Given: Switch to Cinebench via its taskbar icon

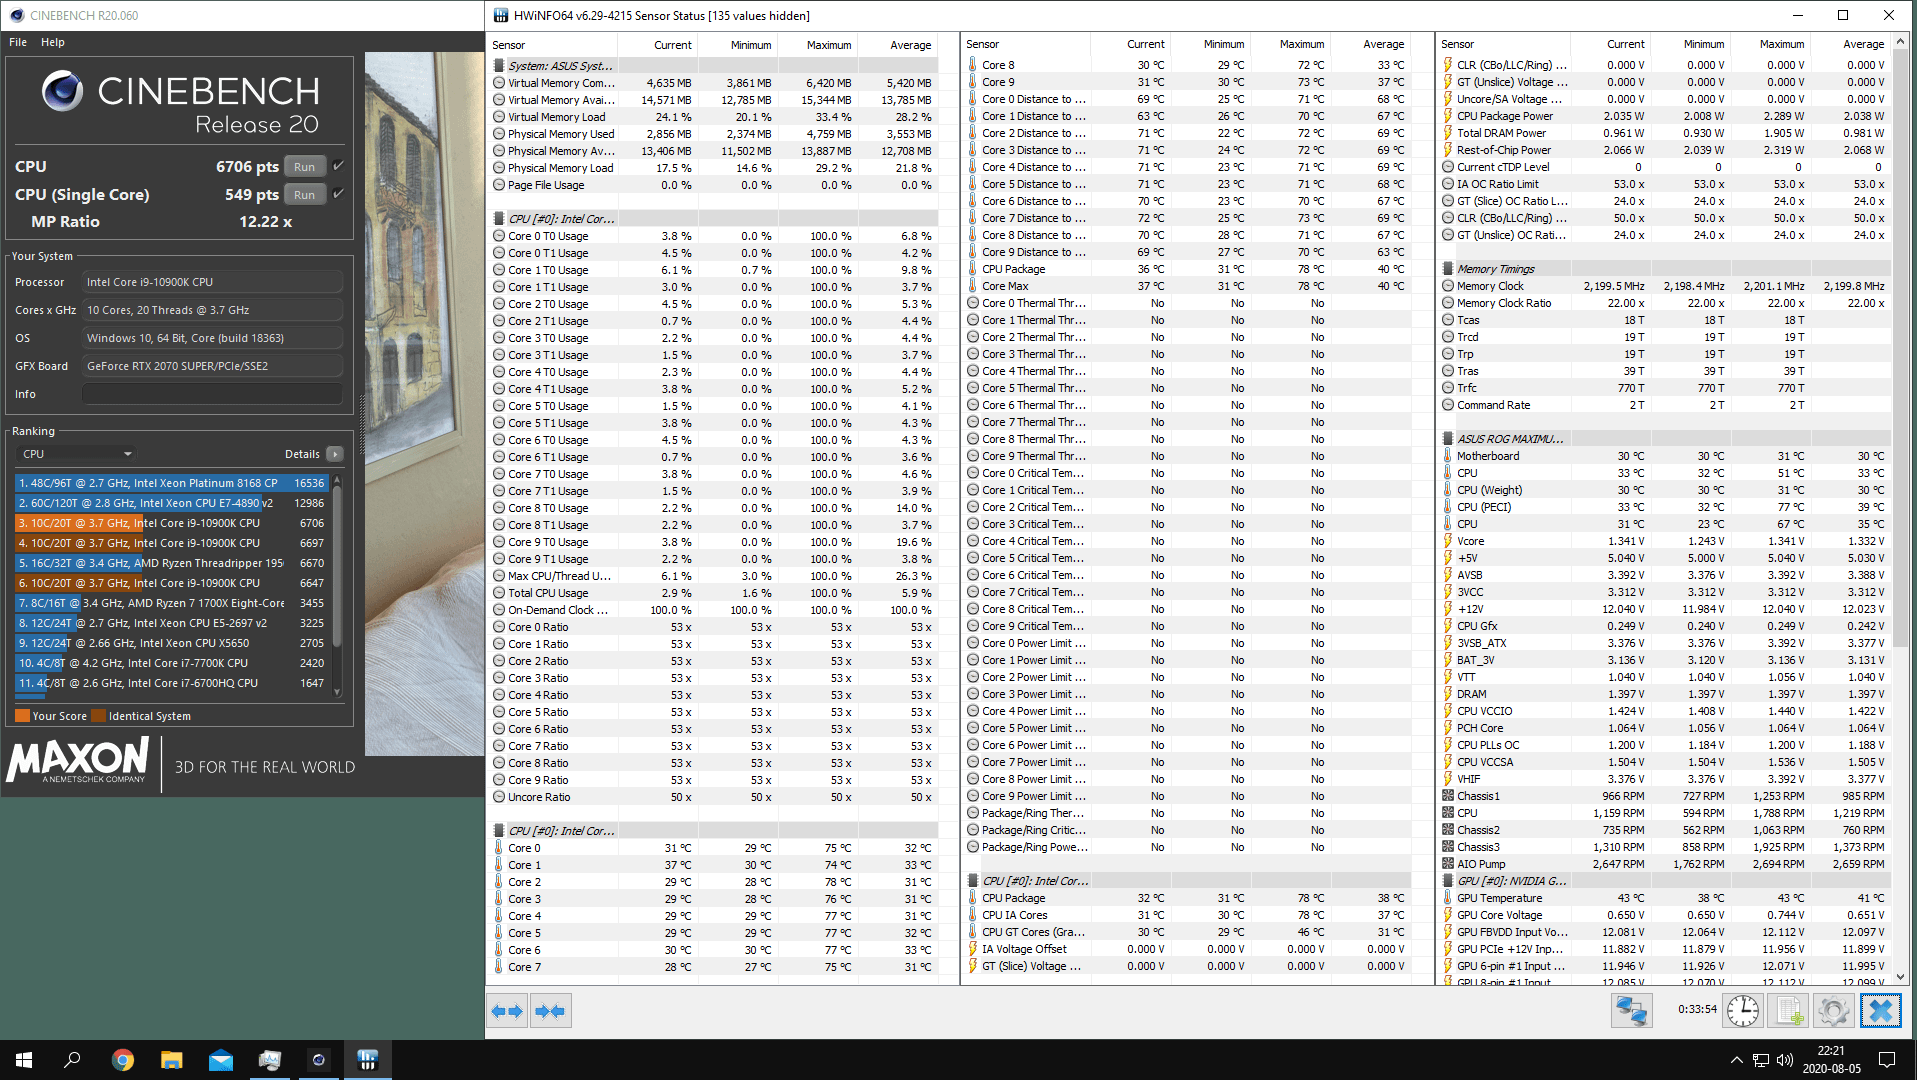Looking at the screenshot, I should [318, 1060].
